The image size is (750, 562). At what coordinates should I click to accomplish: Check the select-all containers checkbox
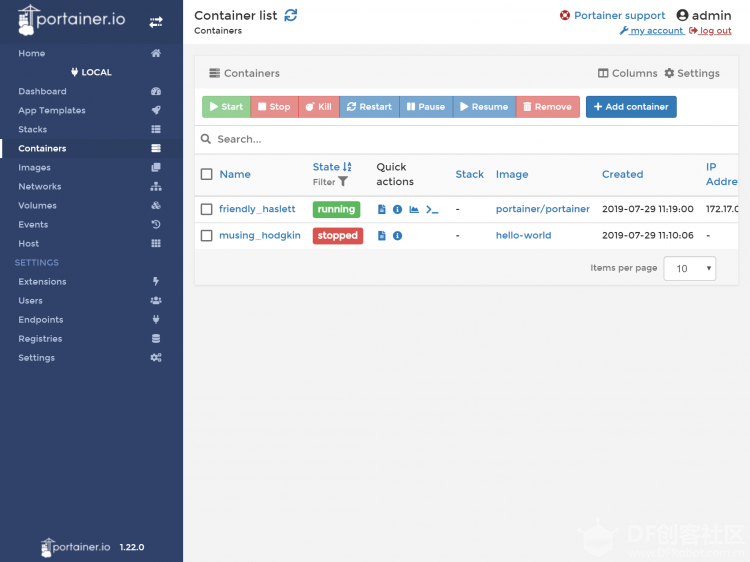point(207,174)
